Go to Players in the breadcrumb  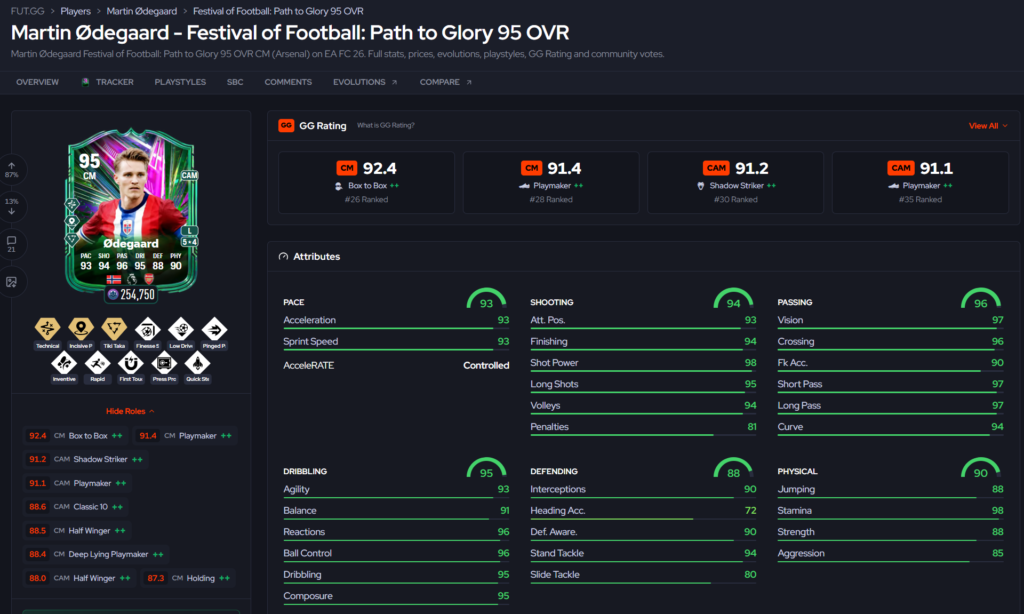pos(76,11)
